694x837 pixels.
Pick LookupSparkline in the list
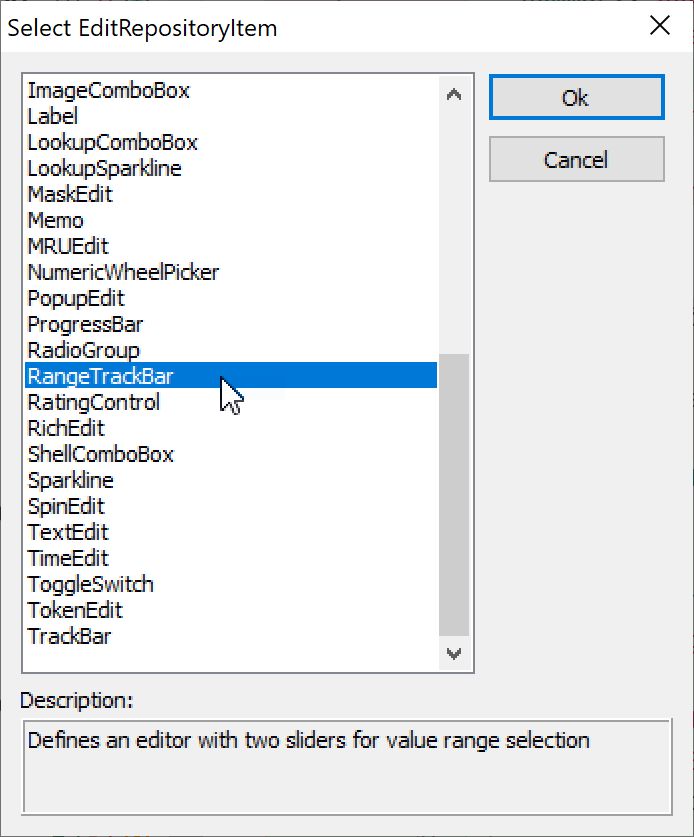pyautogui.click(x=104, y=169)
